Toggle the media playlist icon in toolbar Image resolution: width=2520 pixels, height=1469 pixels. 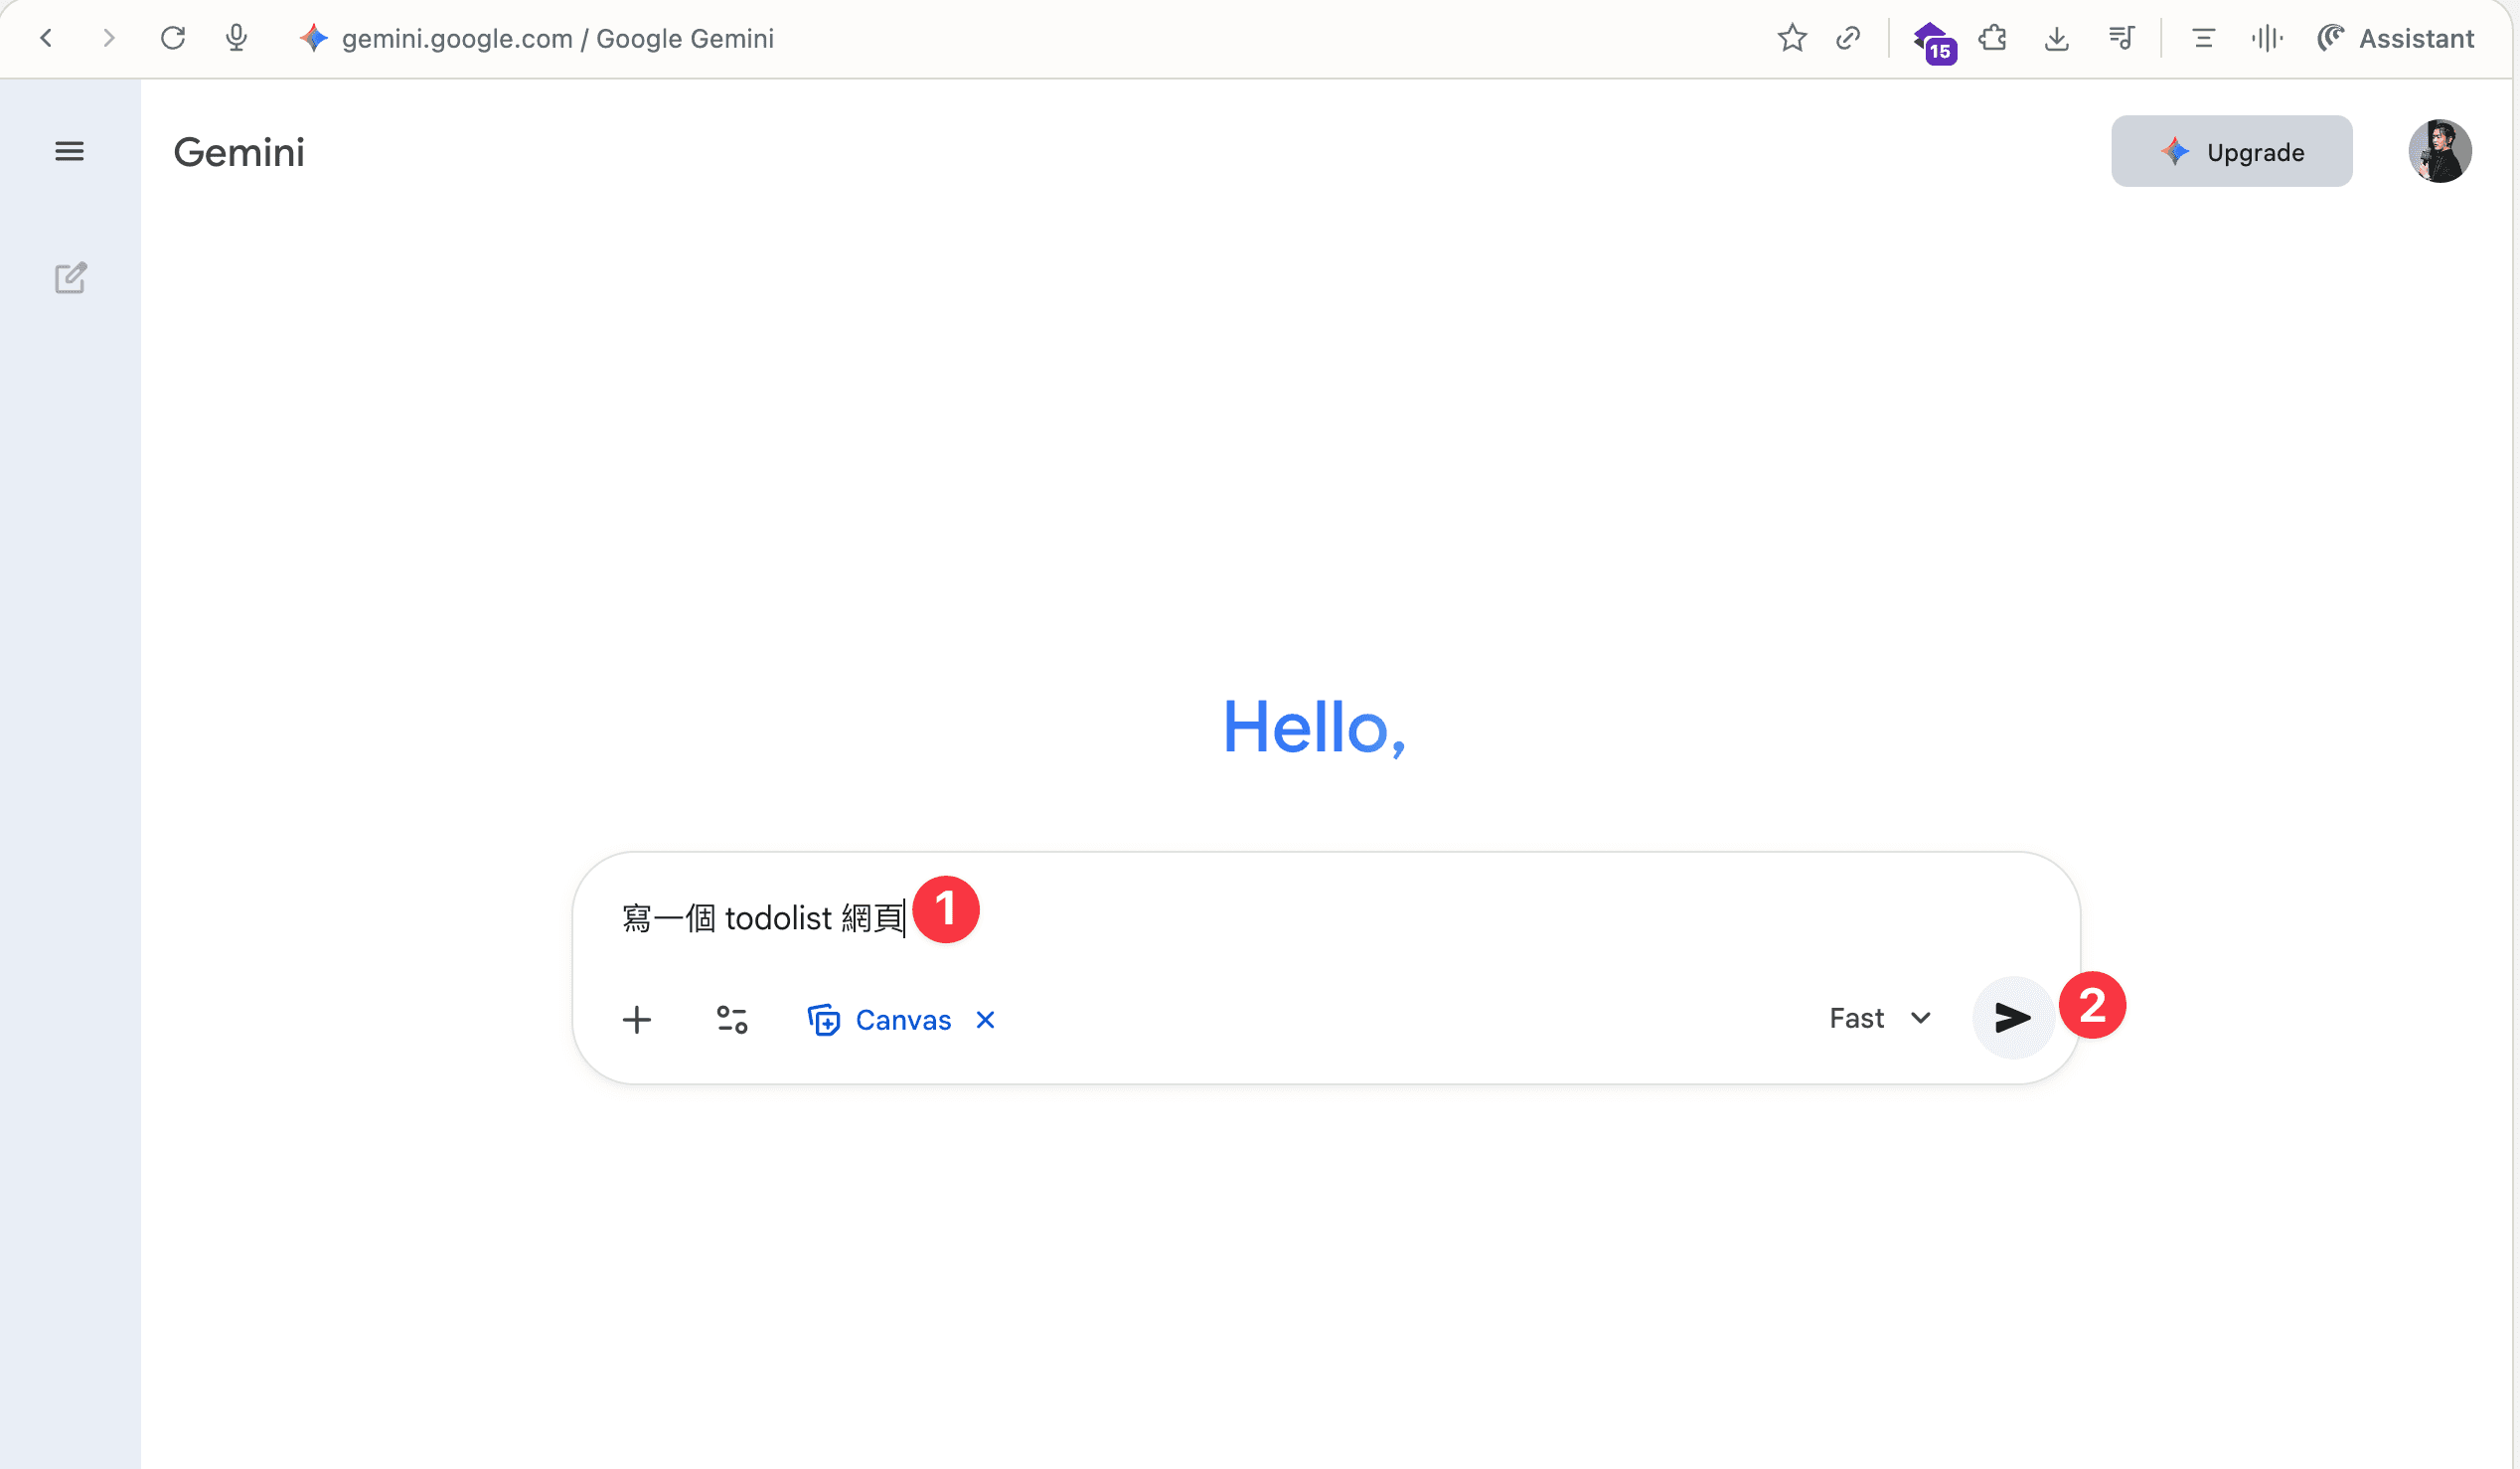[x=2122, y=38]
